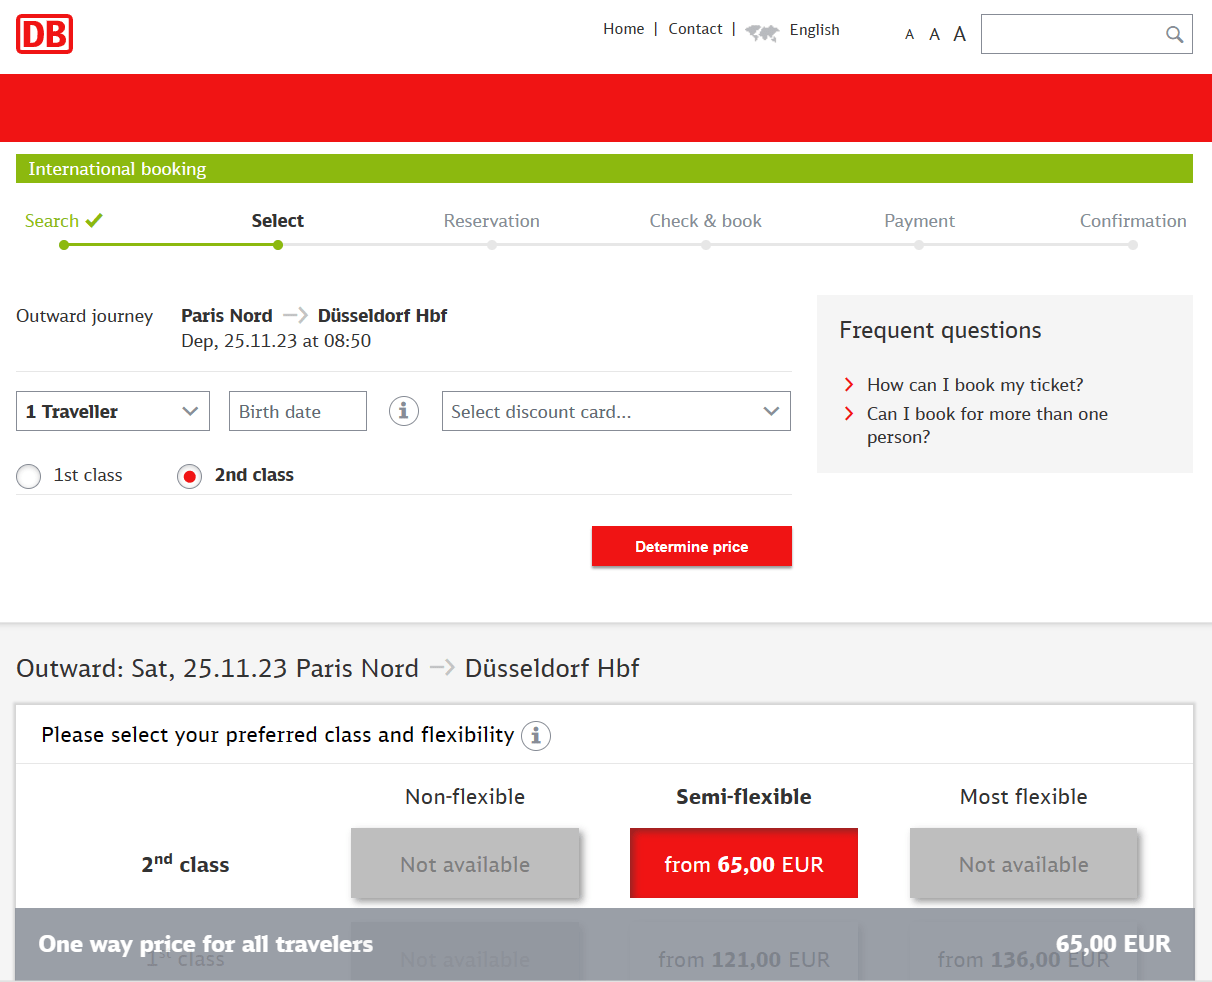This screenshot has width=1212, height=982.
Task: Open class and flexibility info icon
Action: [536, 736]
